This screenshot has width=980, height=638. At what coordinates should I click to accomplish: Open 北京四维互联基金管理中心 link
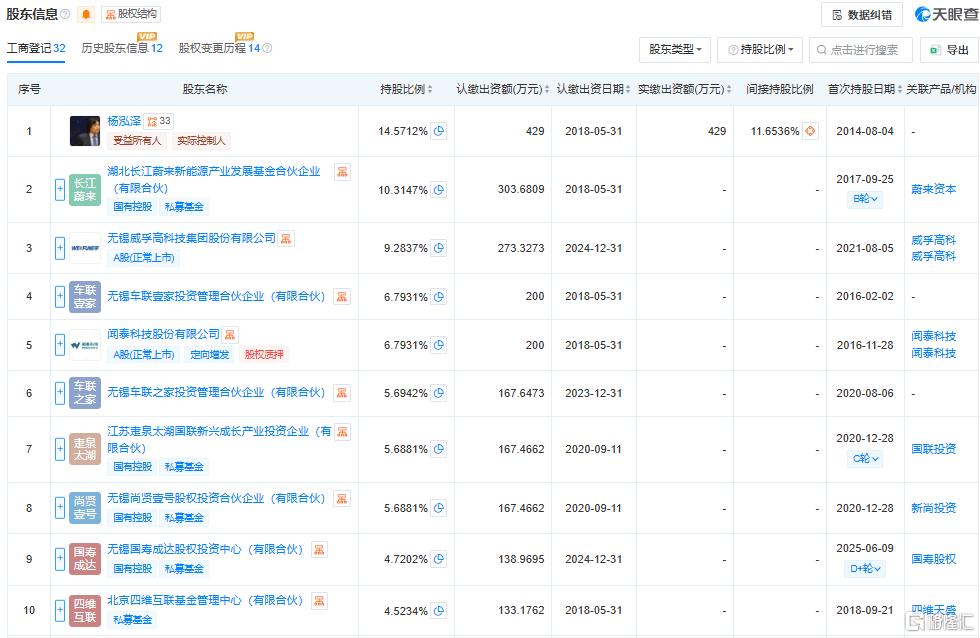(205, 601)
